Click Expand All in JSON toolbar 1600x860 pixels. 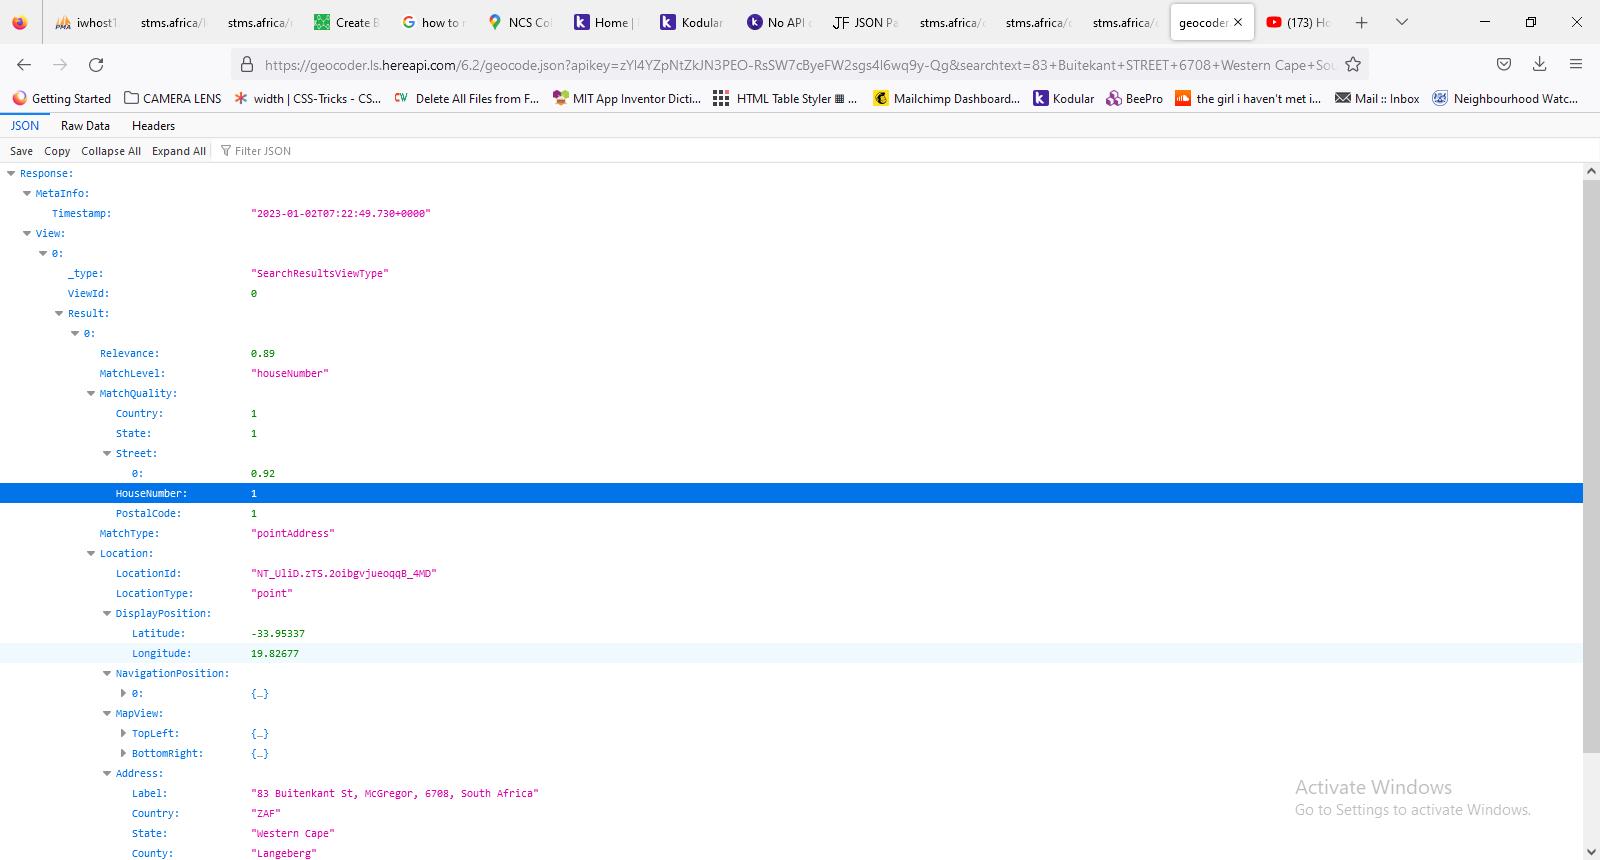[179, 151]
